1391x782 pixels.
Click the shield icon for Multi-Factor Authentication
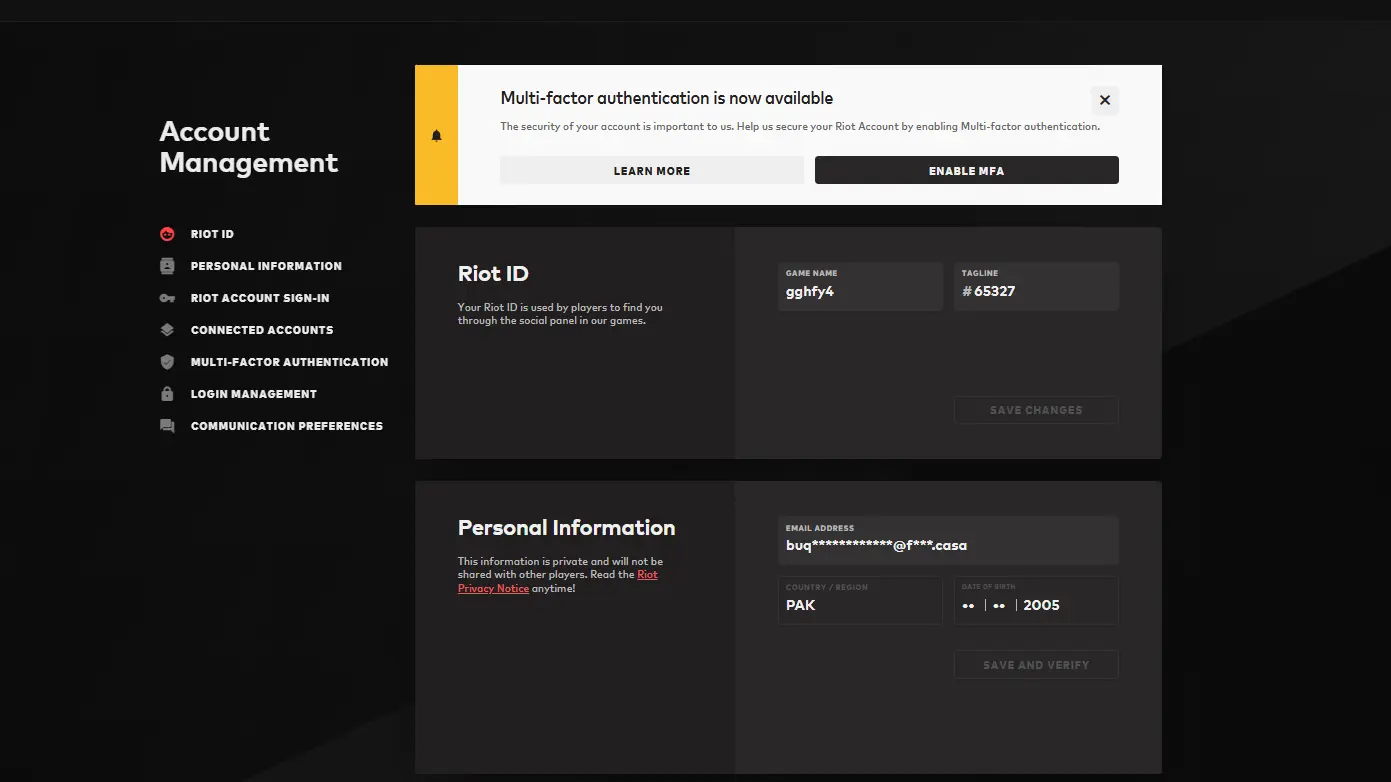tap(167, 362)
